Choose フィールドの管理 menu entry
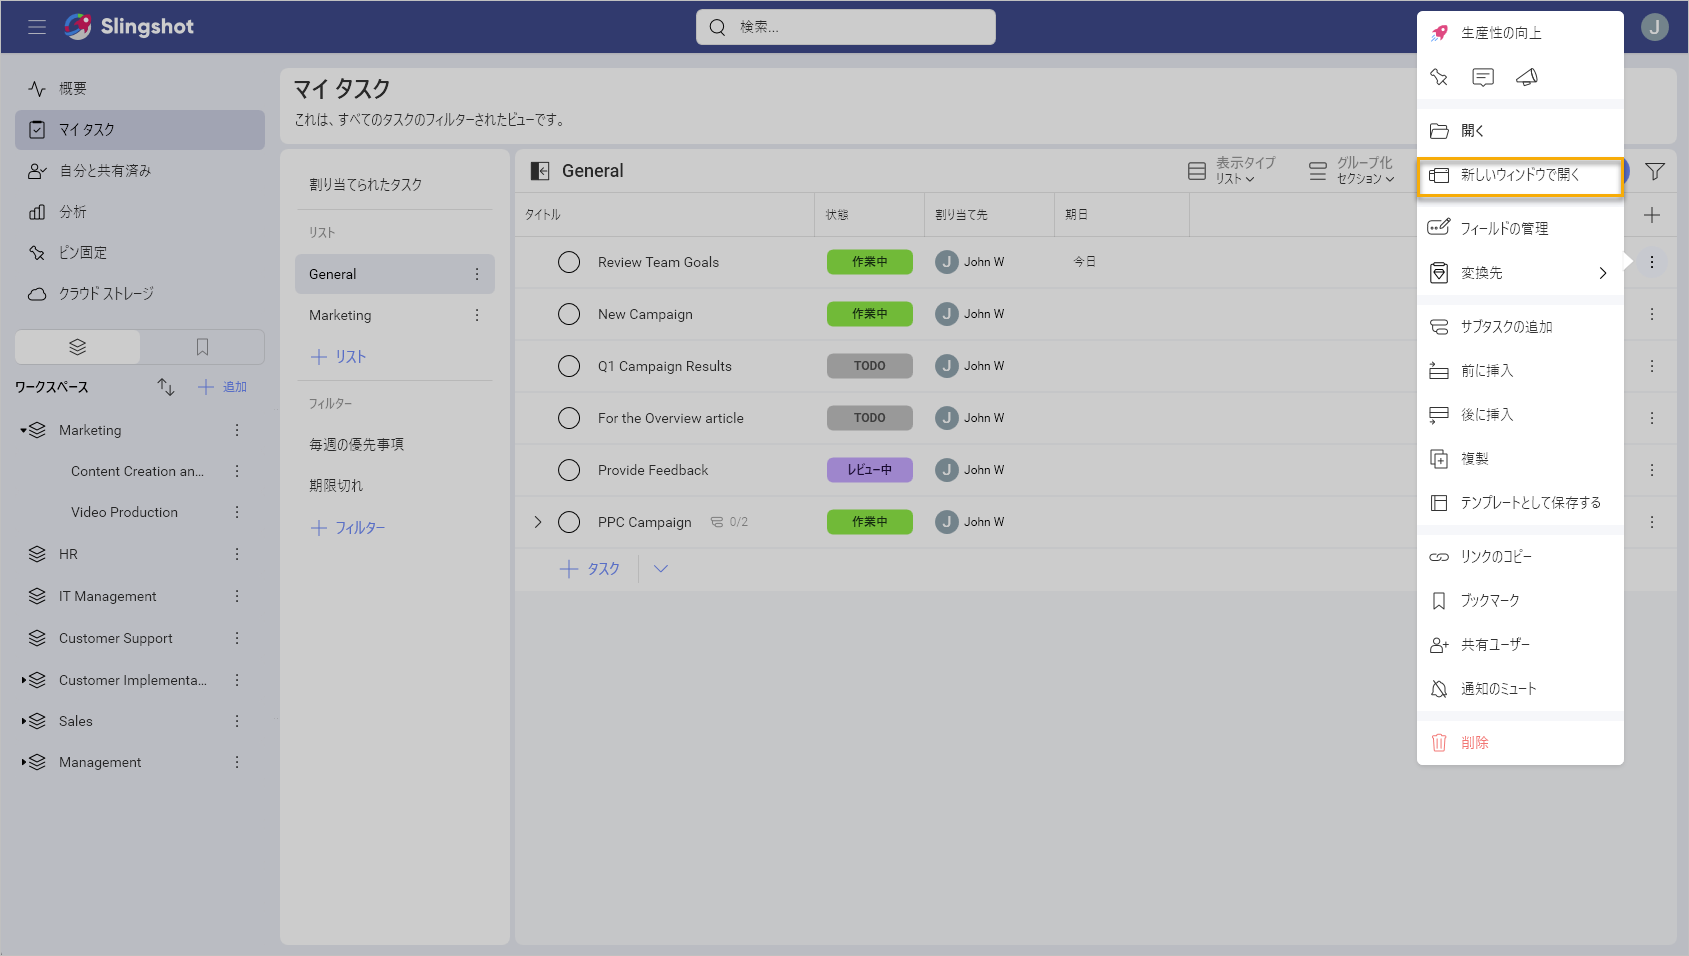This screenshot has height=956, width=1689. click(x=1520, y=229)
